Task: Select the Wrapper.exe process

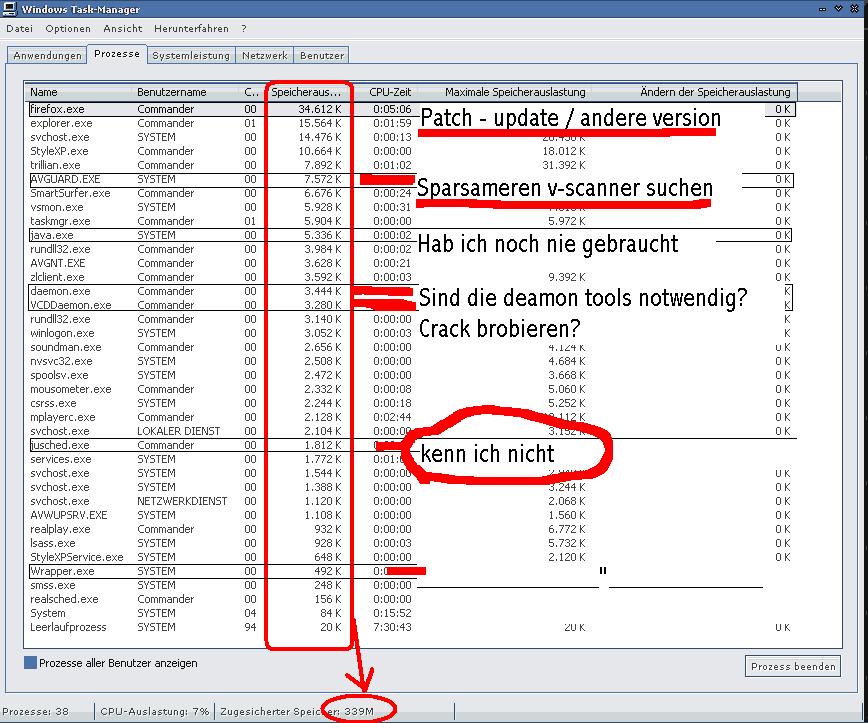Action: click(412, 571)
